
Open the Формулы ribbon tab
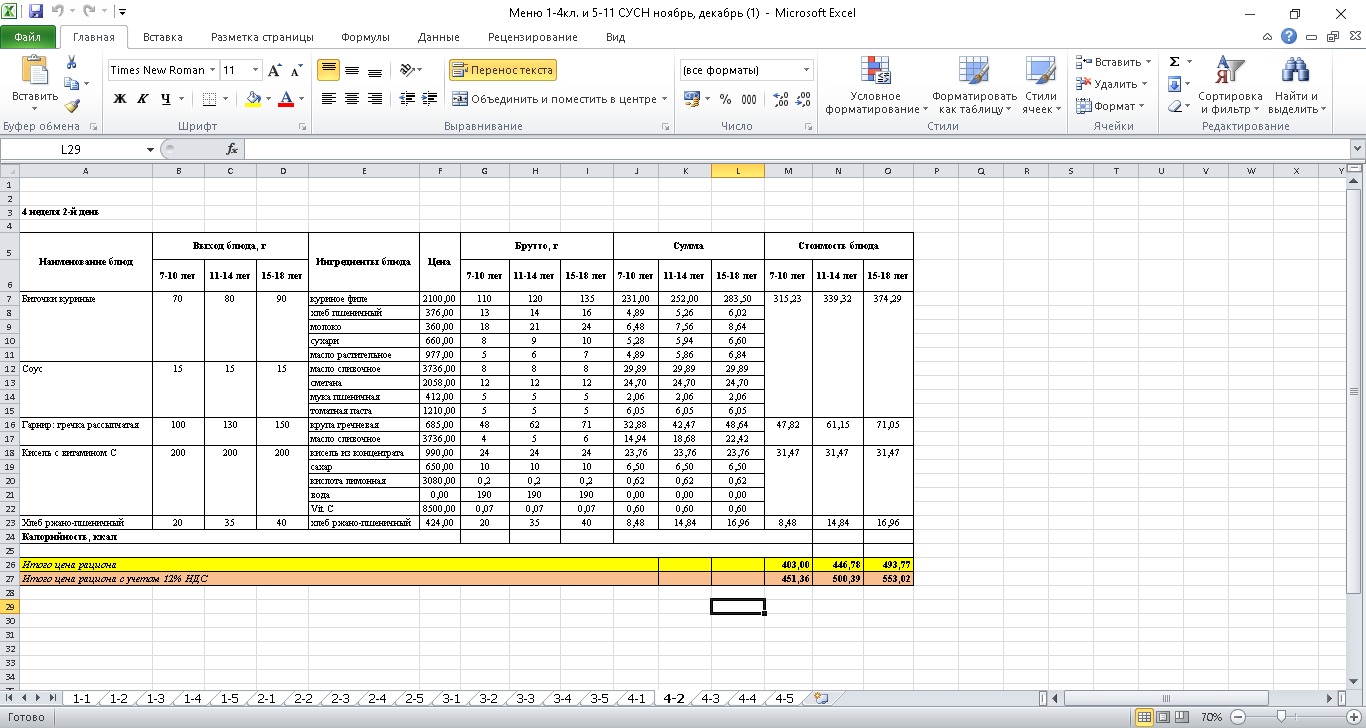(x=365, y=37)
